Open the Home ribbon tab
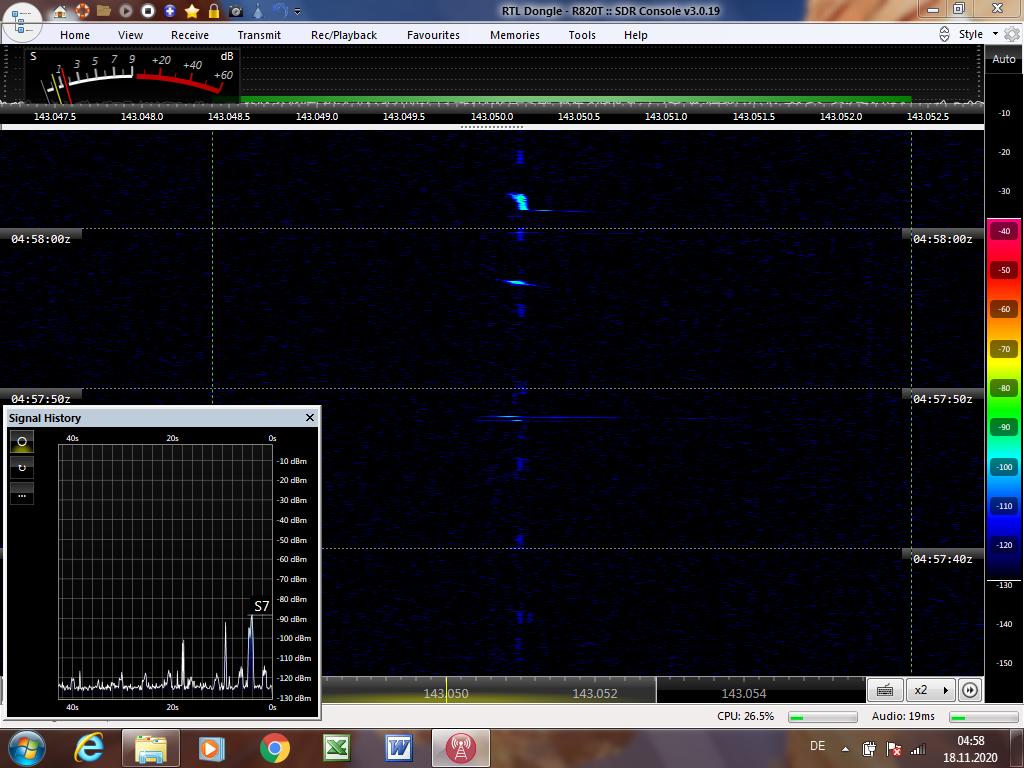Image resolution: width=1024 pixels, height=768 pixels. coord(74,35)
